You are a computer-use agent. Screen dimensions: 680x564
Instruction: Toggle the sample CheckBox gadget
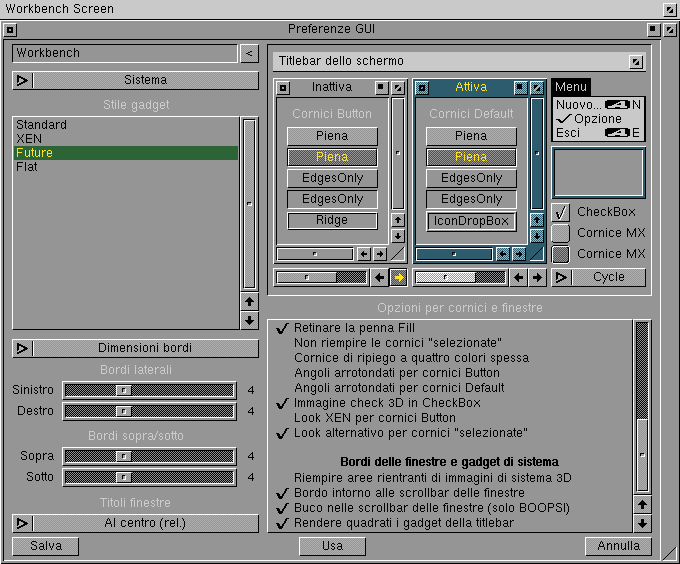(x=561, y=212)
